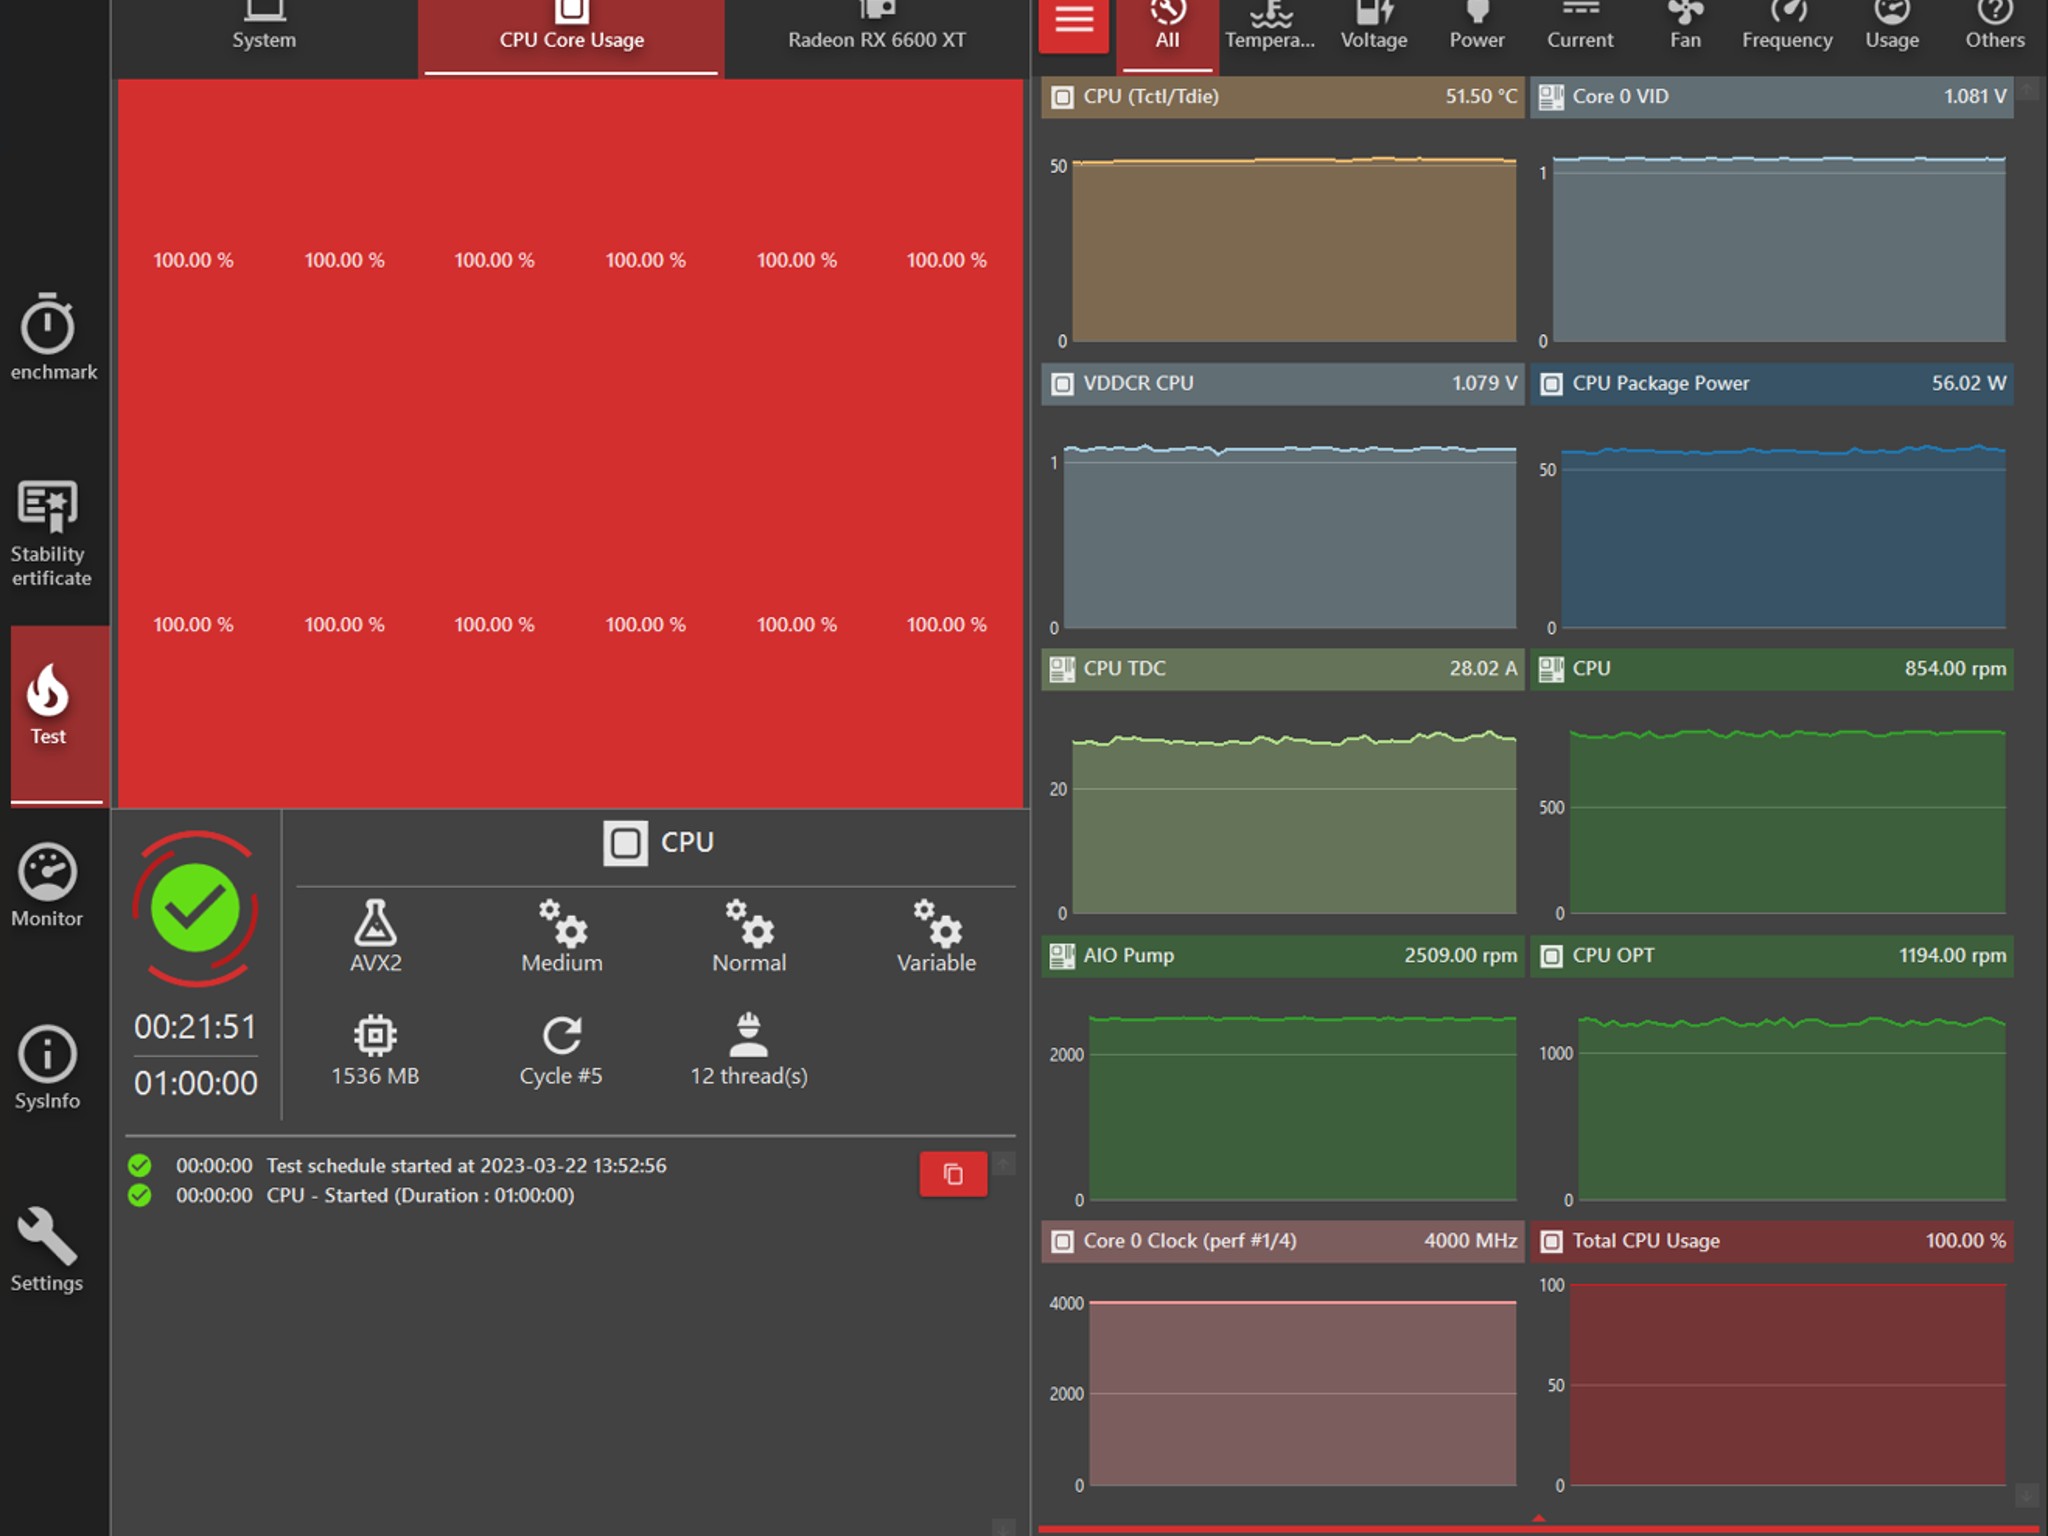Filter sensors by Voltage
The image size is (2048, 1536).
click(x=1373, y=28)
